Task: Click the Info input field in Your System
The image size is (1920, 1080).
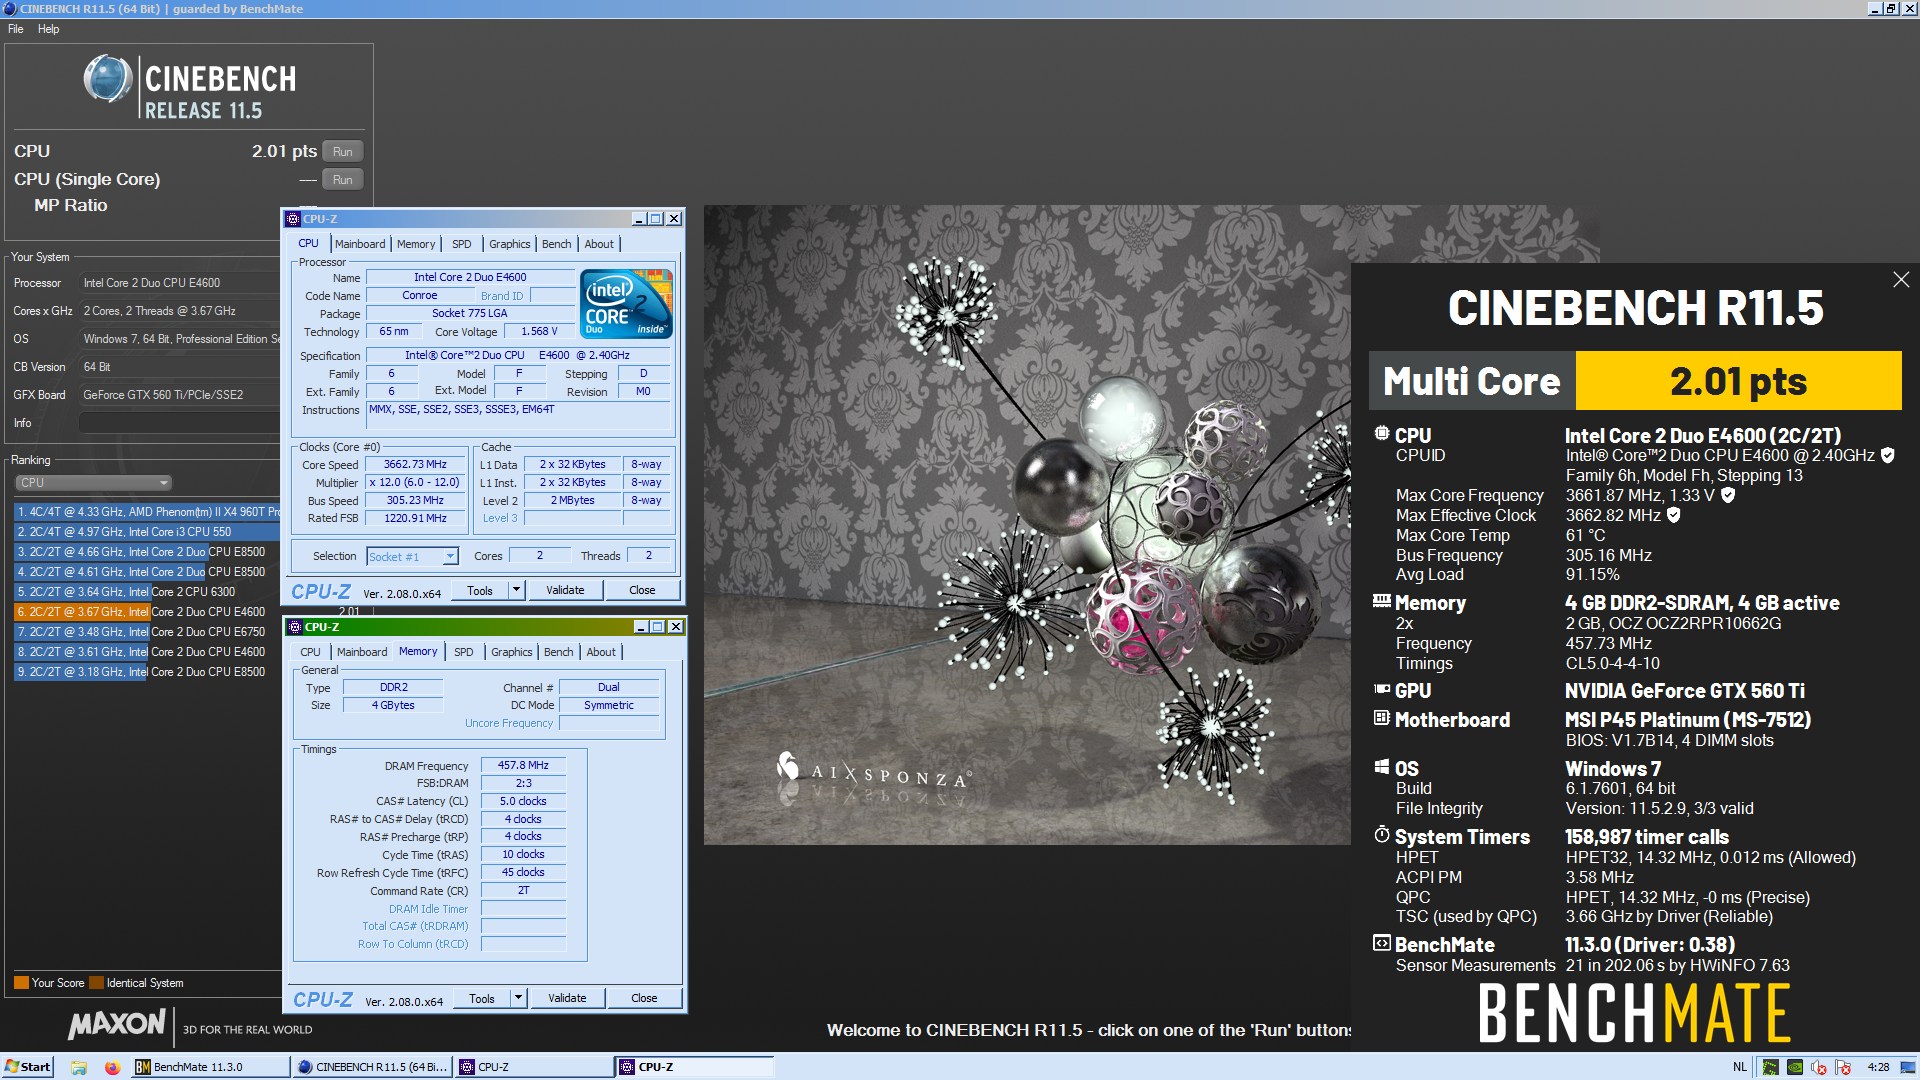Action: tap(180, 423)
